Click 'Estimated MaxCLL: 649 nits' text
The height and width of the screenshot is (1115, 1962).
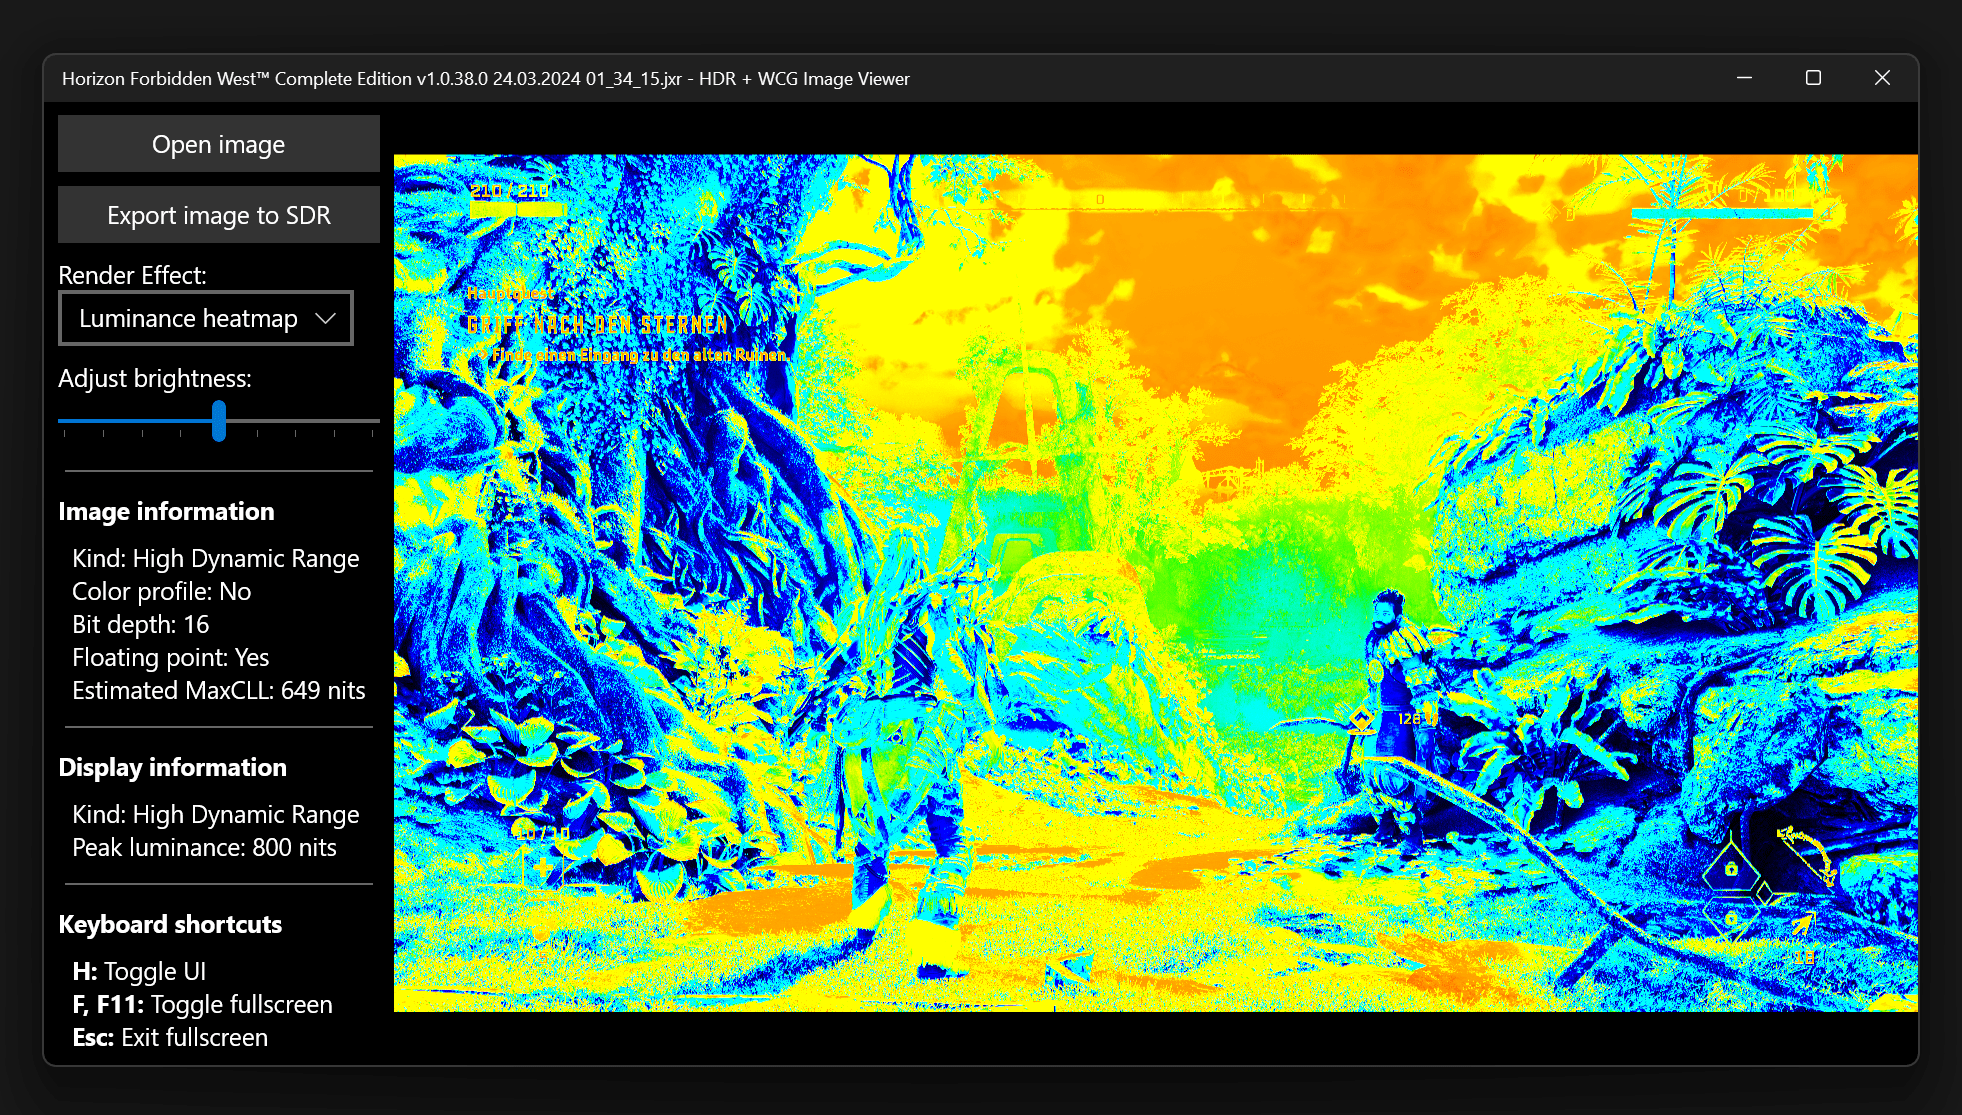click(219, 690)
